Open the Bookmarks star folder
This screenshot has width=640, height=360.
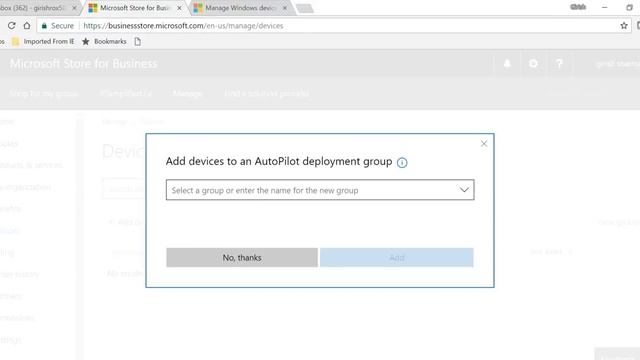104,41
